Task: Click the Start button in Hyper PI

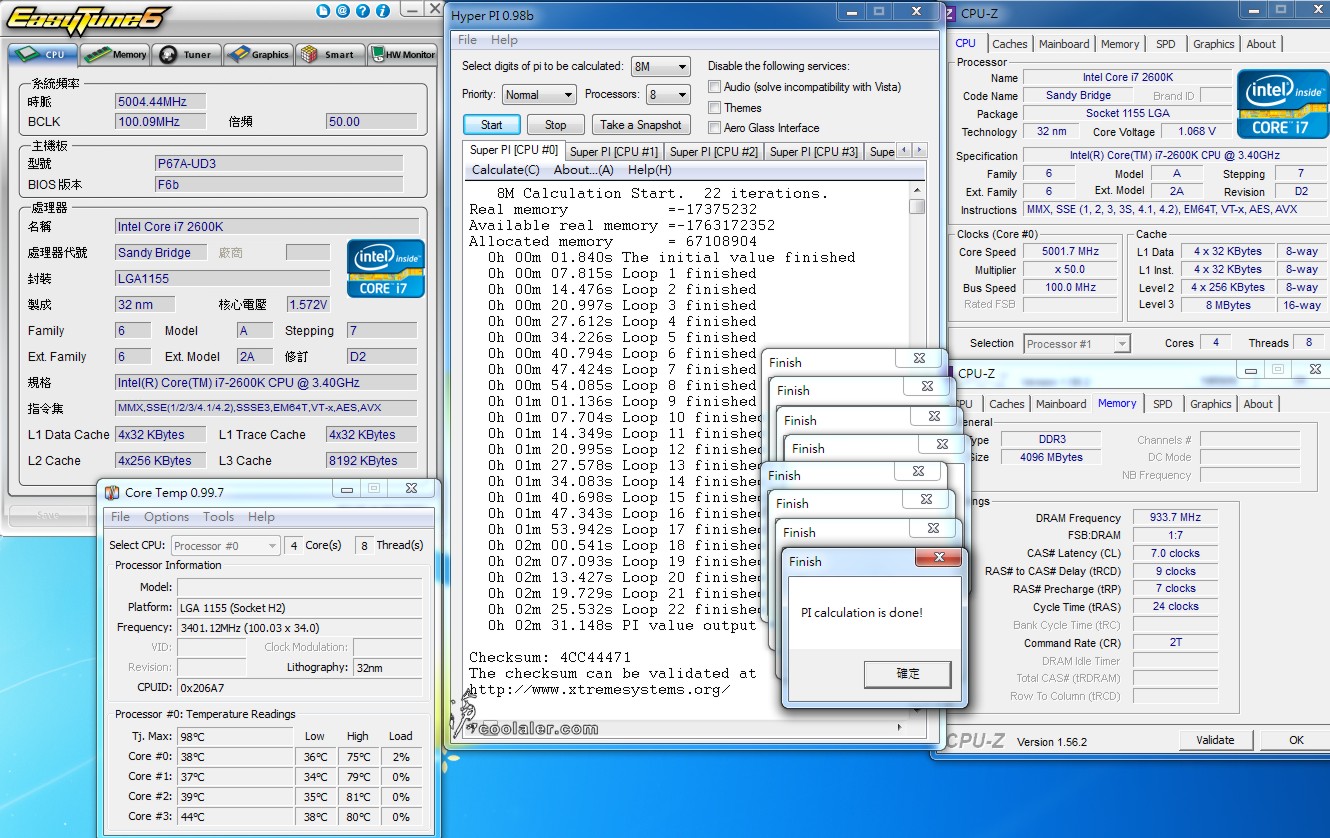Action: pos(492,125)
